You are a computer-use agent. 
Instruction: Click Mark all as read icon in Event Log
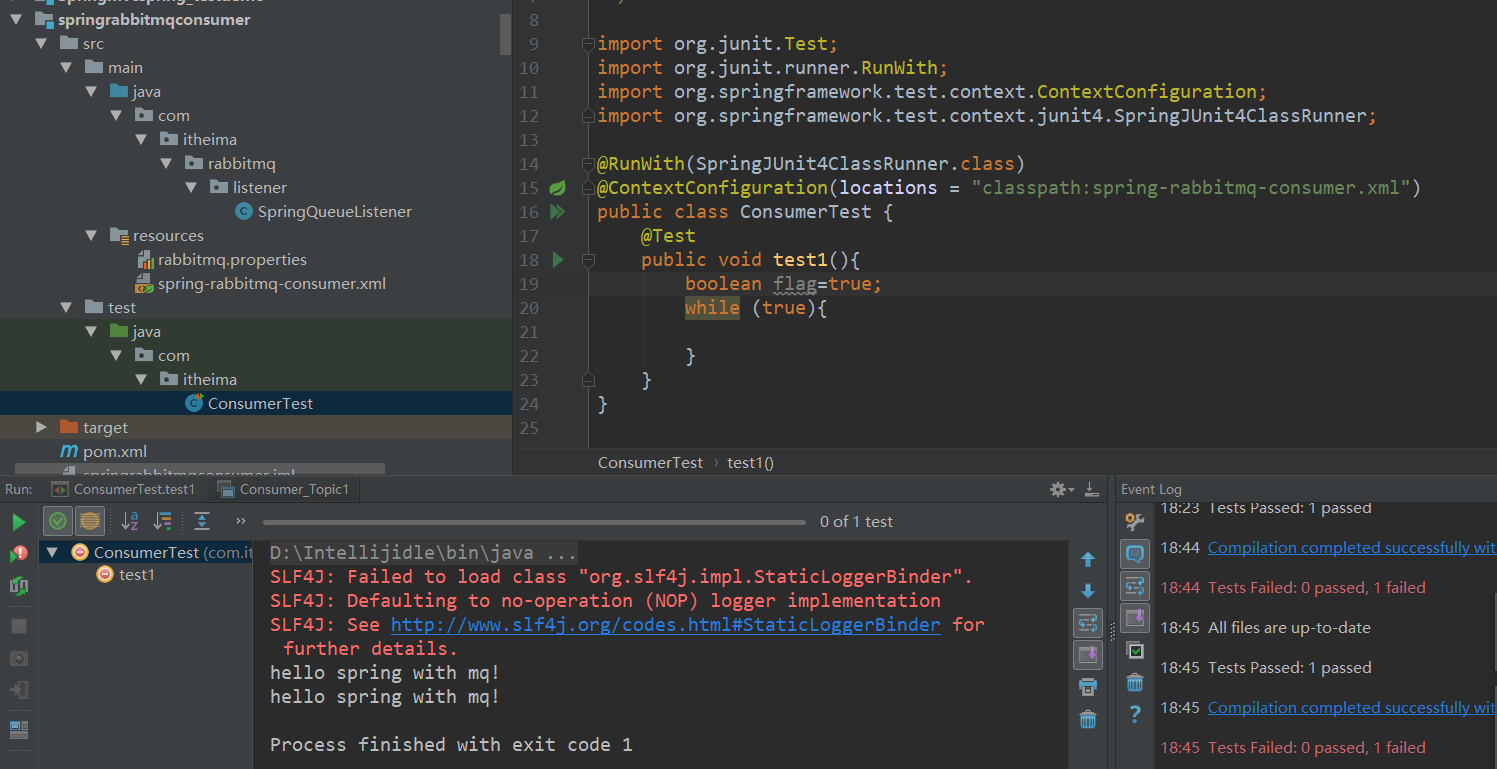pyautogui.click(x=1134, y=650)
